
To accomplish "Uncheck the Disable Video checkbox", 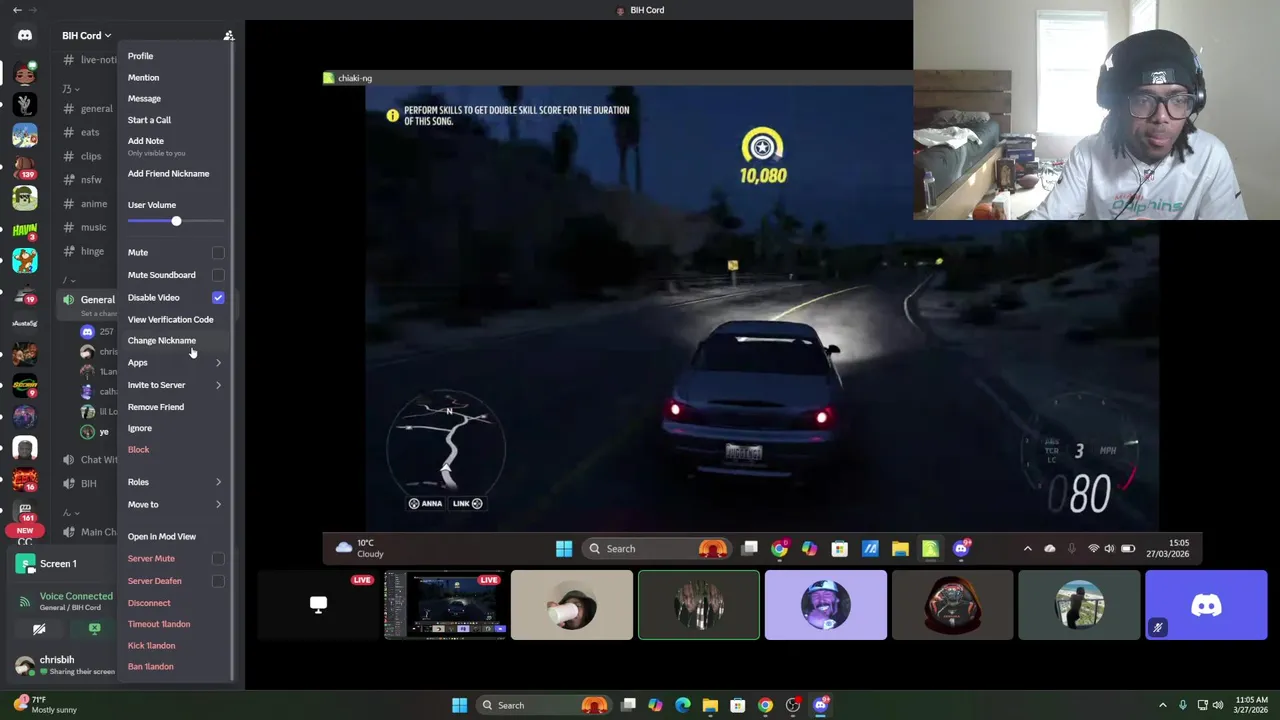I will point(218,297).
